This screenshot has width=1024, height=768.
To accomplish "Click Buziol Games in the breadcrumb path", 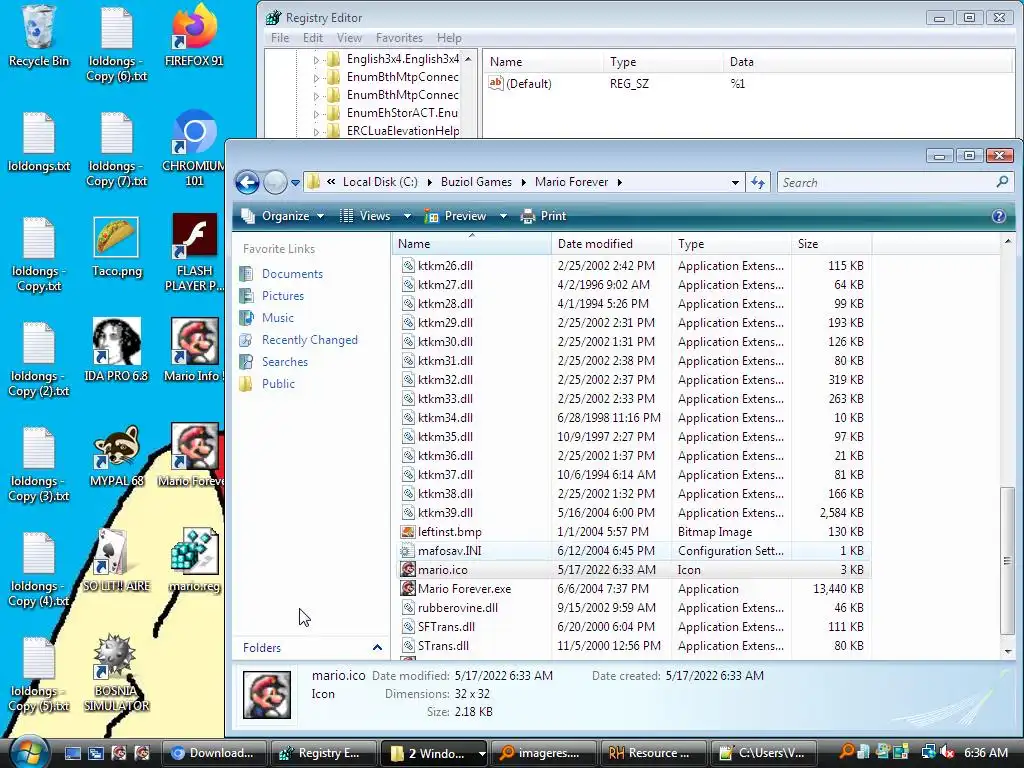I will coord(476,182).
